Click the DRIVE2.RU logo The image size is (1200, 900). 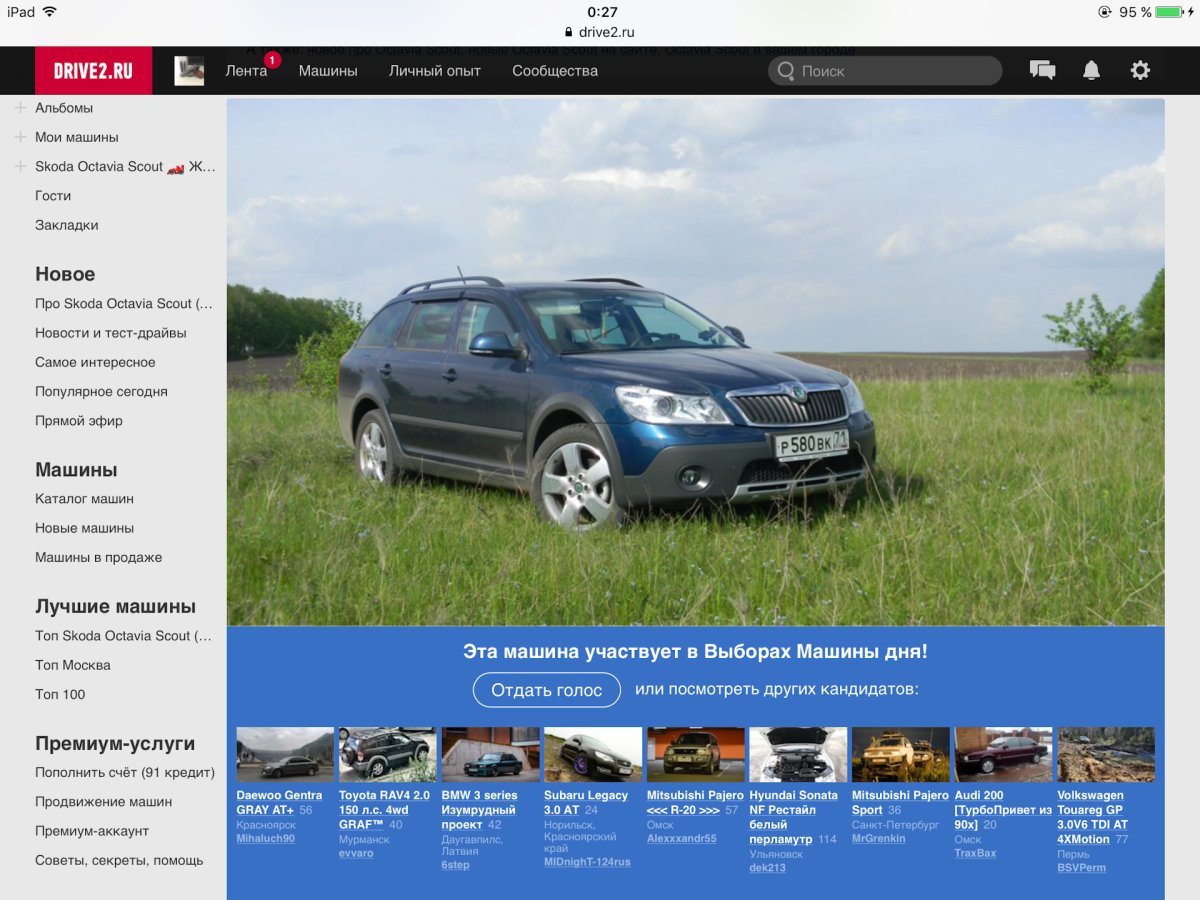pyautogui.click(x=94, y=70)
